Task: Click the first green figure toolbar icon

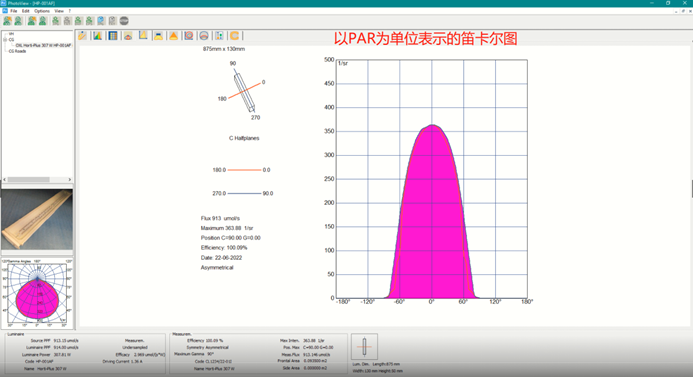Action: [x=7, y=21]
